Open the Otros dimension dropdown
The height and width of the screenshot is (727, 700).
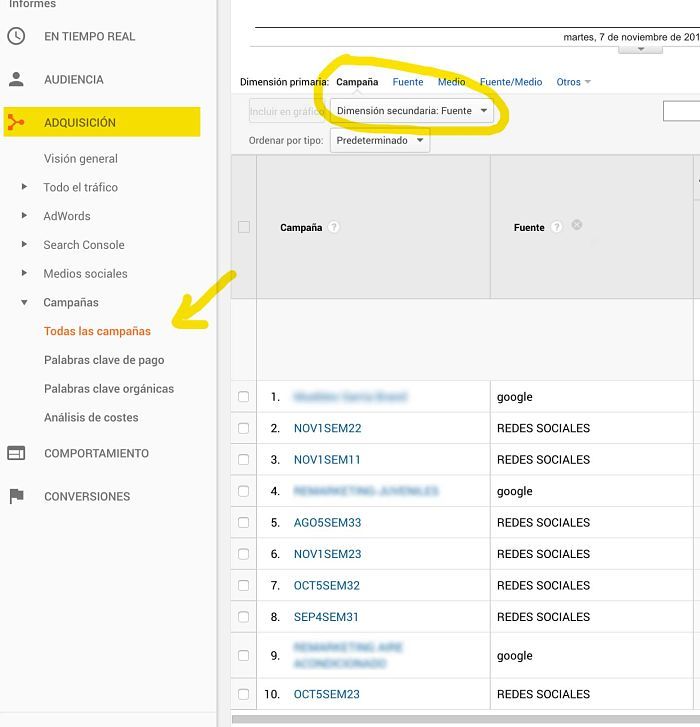(573, 82)
